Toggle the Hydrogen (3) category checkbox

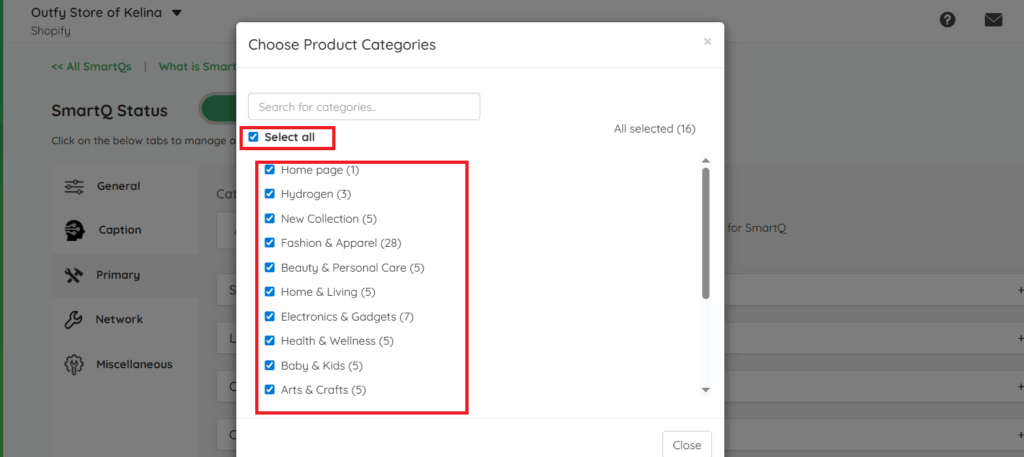(x=270, y=194)
